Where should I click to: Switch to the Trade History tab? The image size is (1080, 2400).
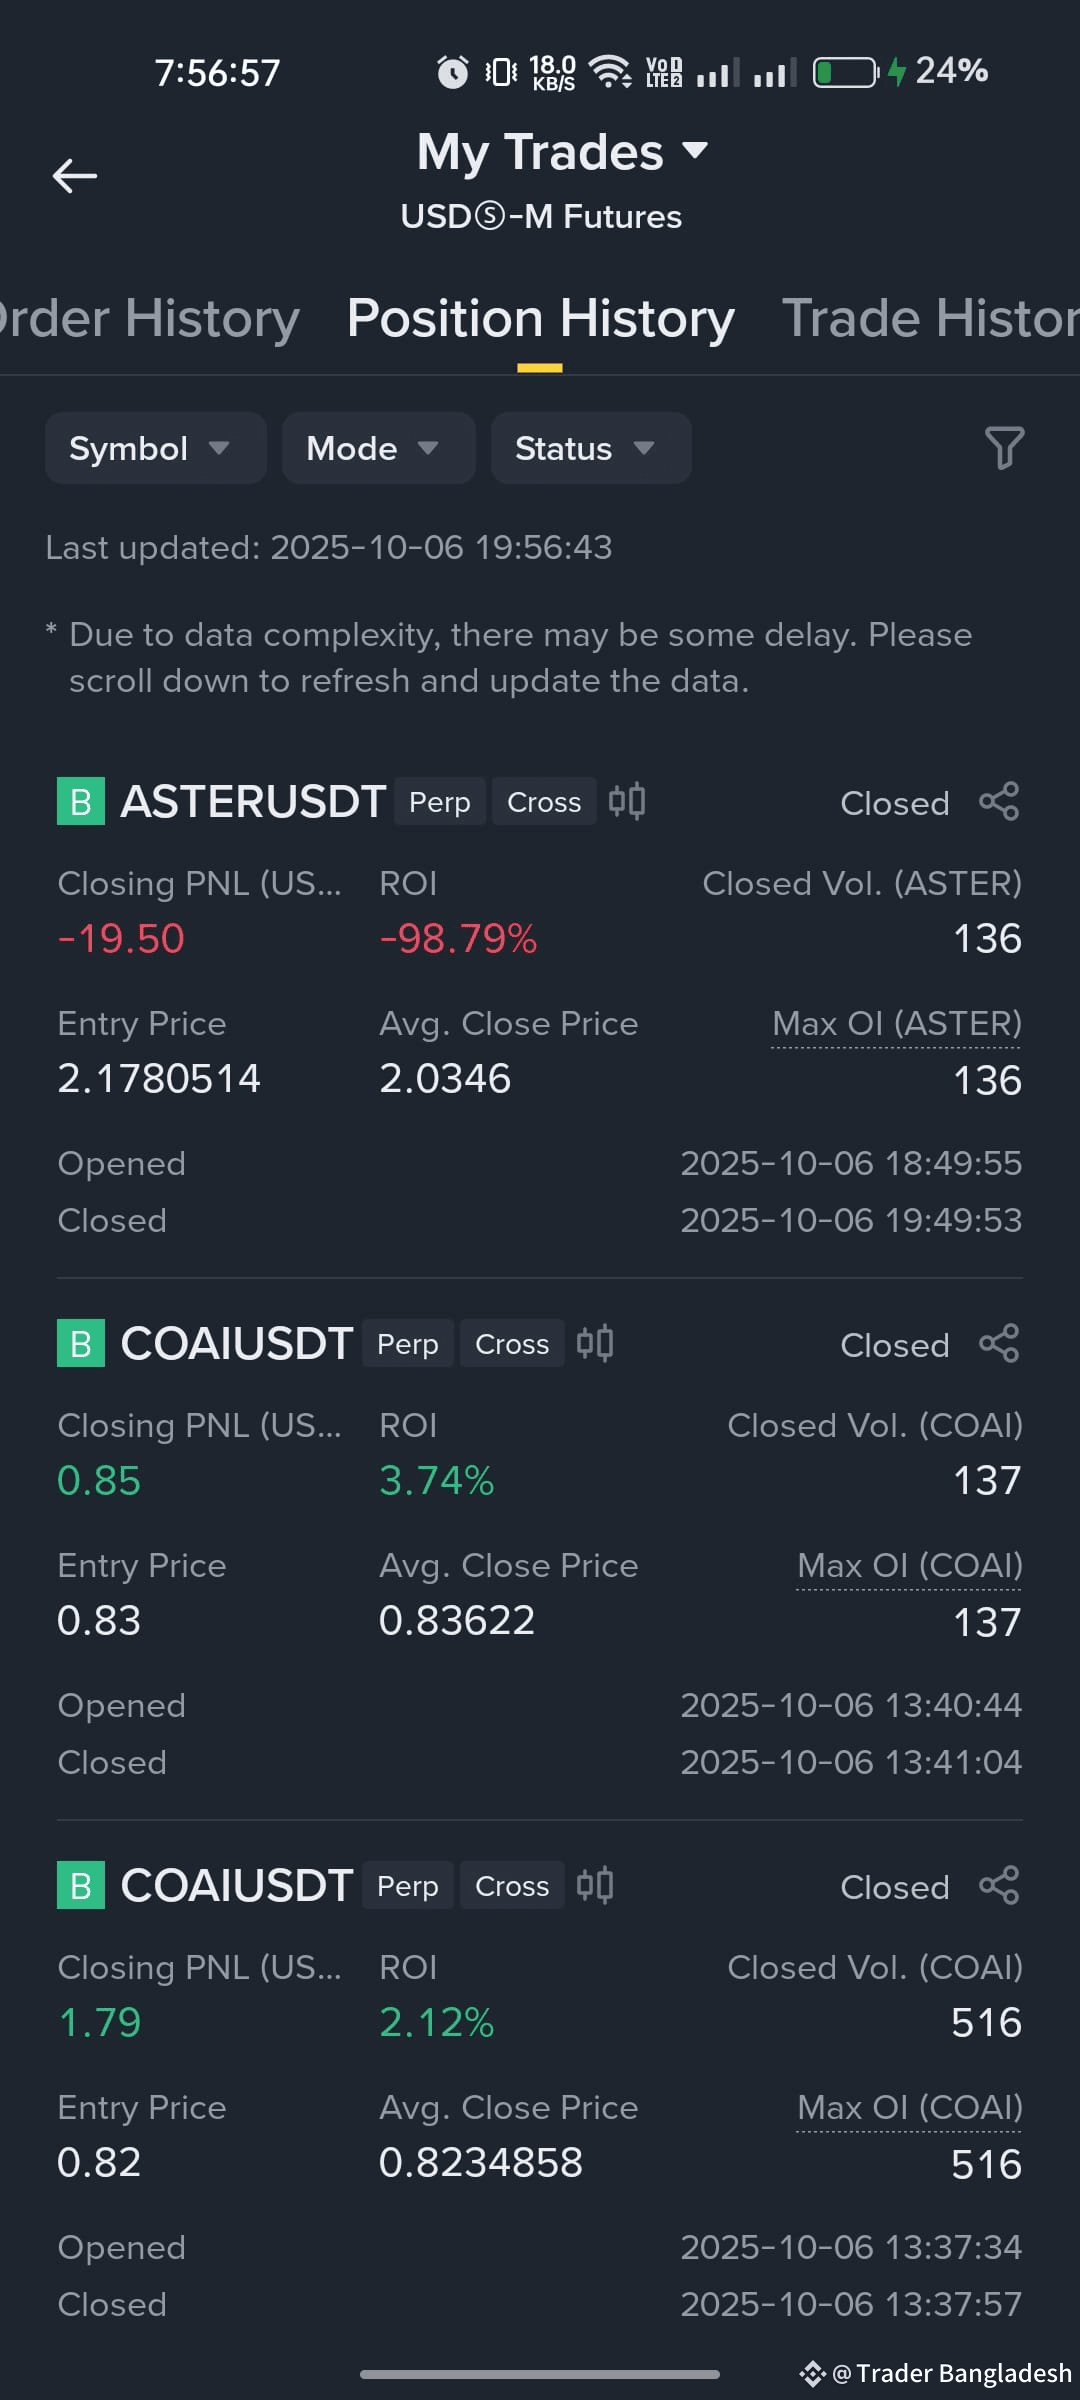point(930,319)
